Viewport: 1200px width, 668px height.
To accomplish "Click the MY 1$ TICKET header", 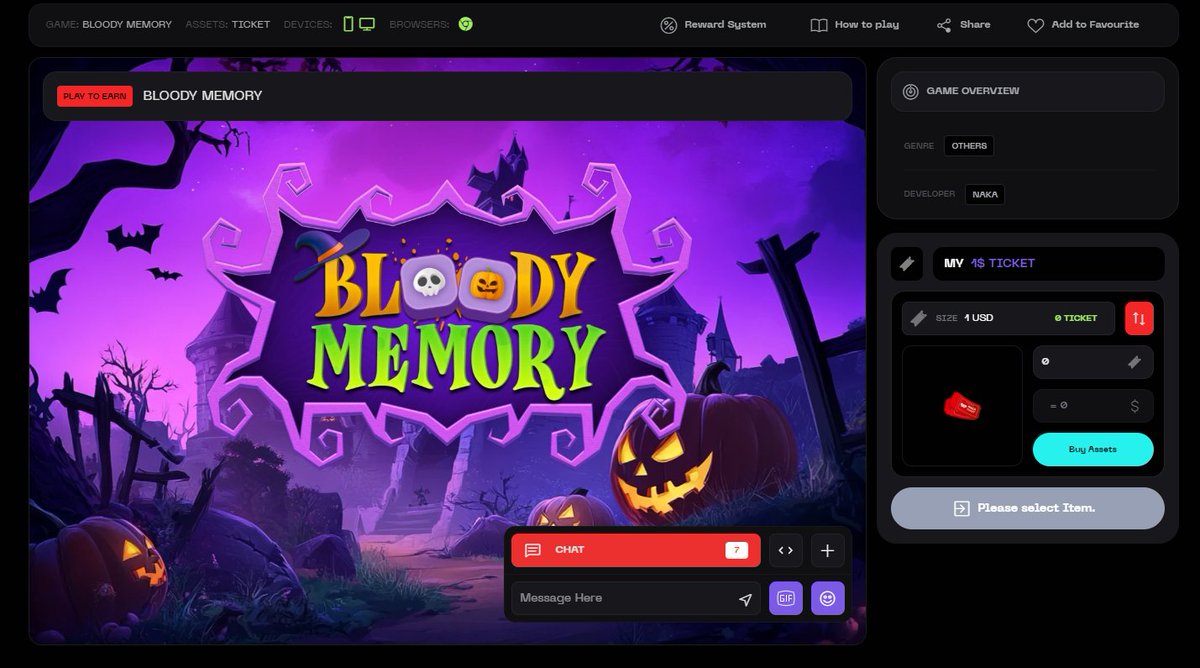I will (1048, 263).
